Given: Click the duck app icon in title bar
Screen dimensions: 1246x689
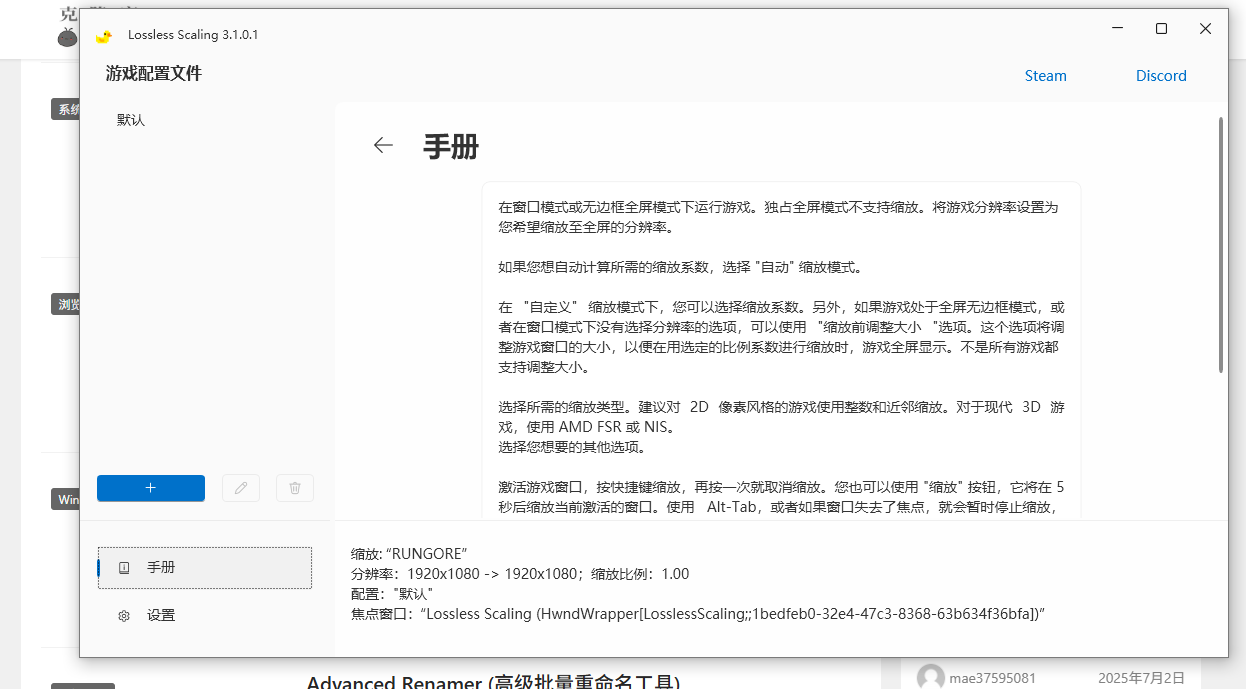Looking at the screenshot, I should pos(103,35).
